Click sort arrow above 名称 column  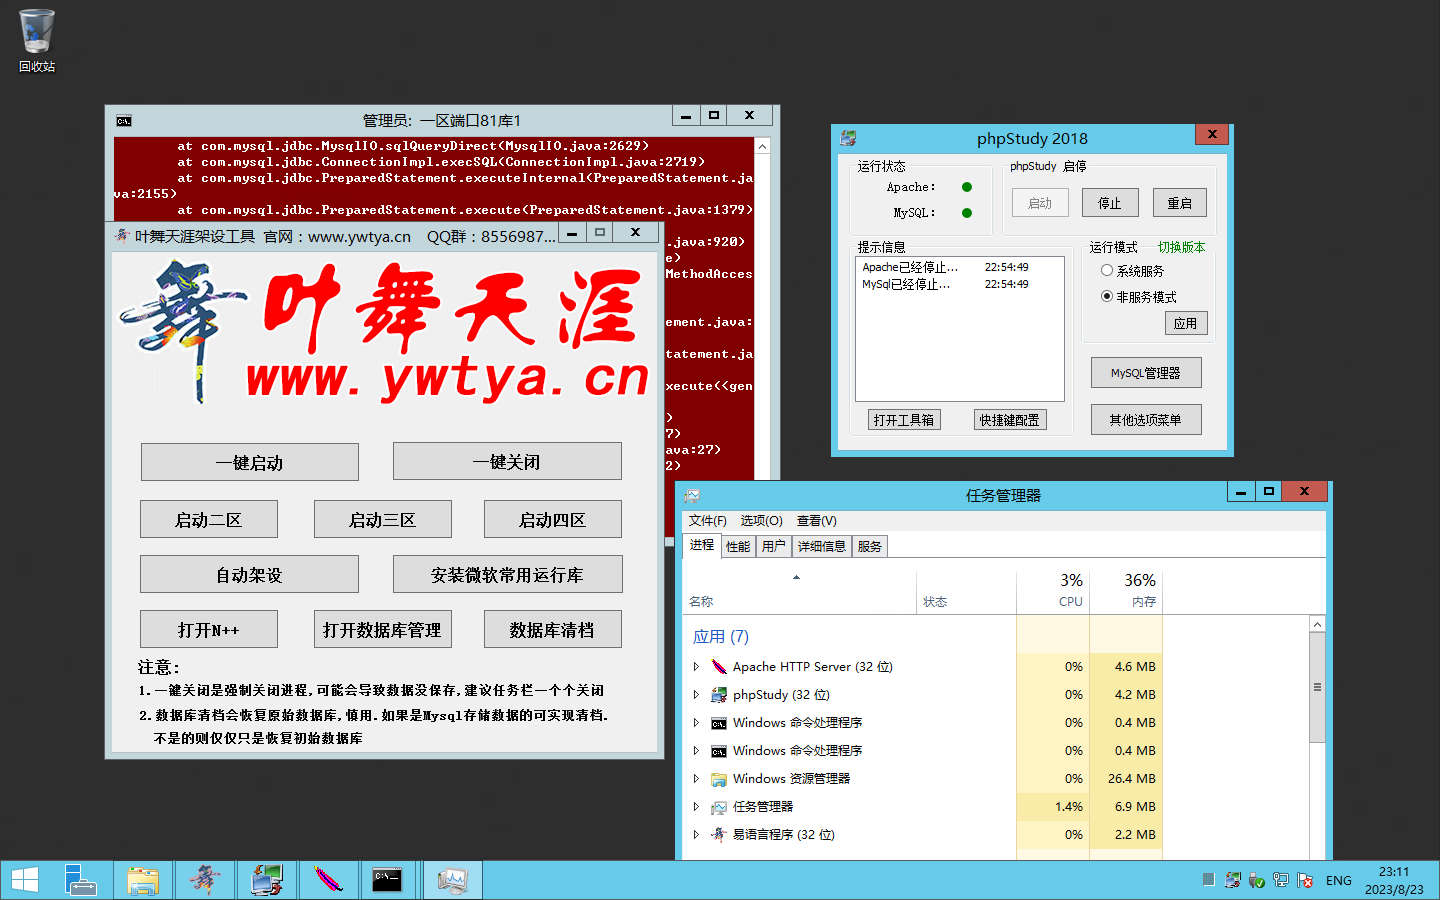click(796, 577)
